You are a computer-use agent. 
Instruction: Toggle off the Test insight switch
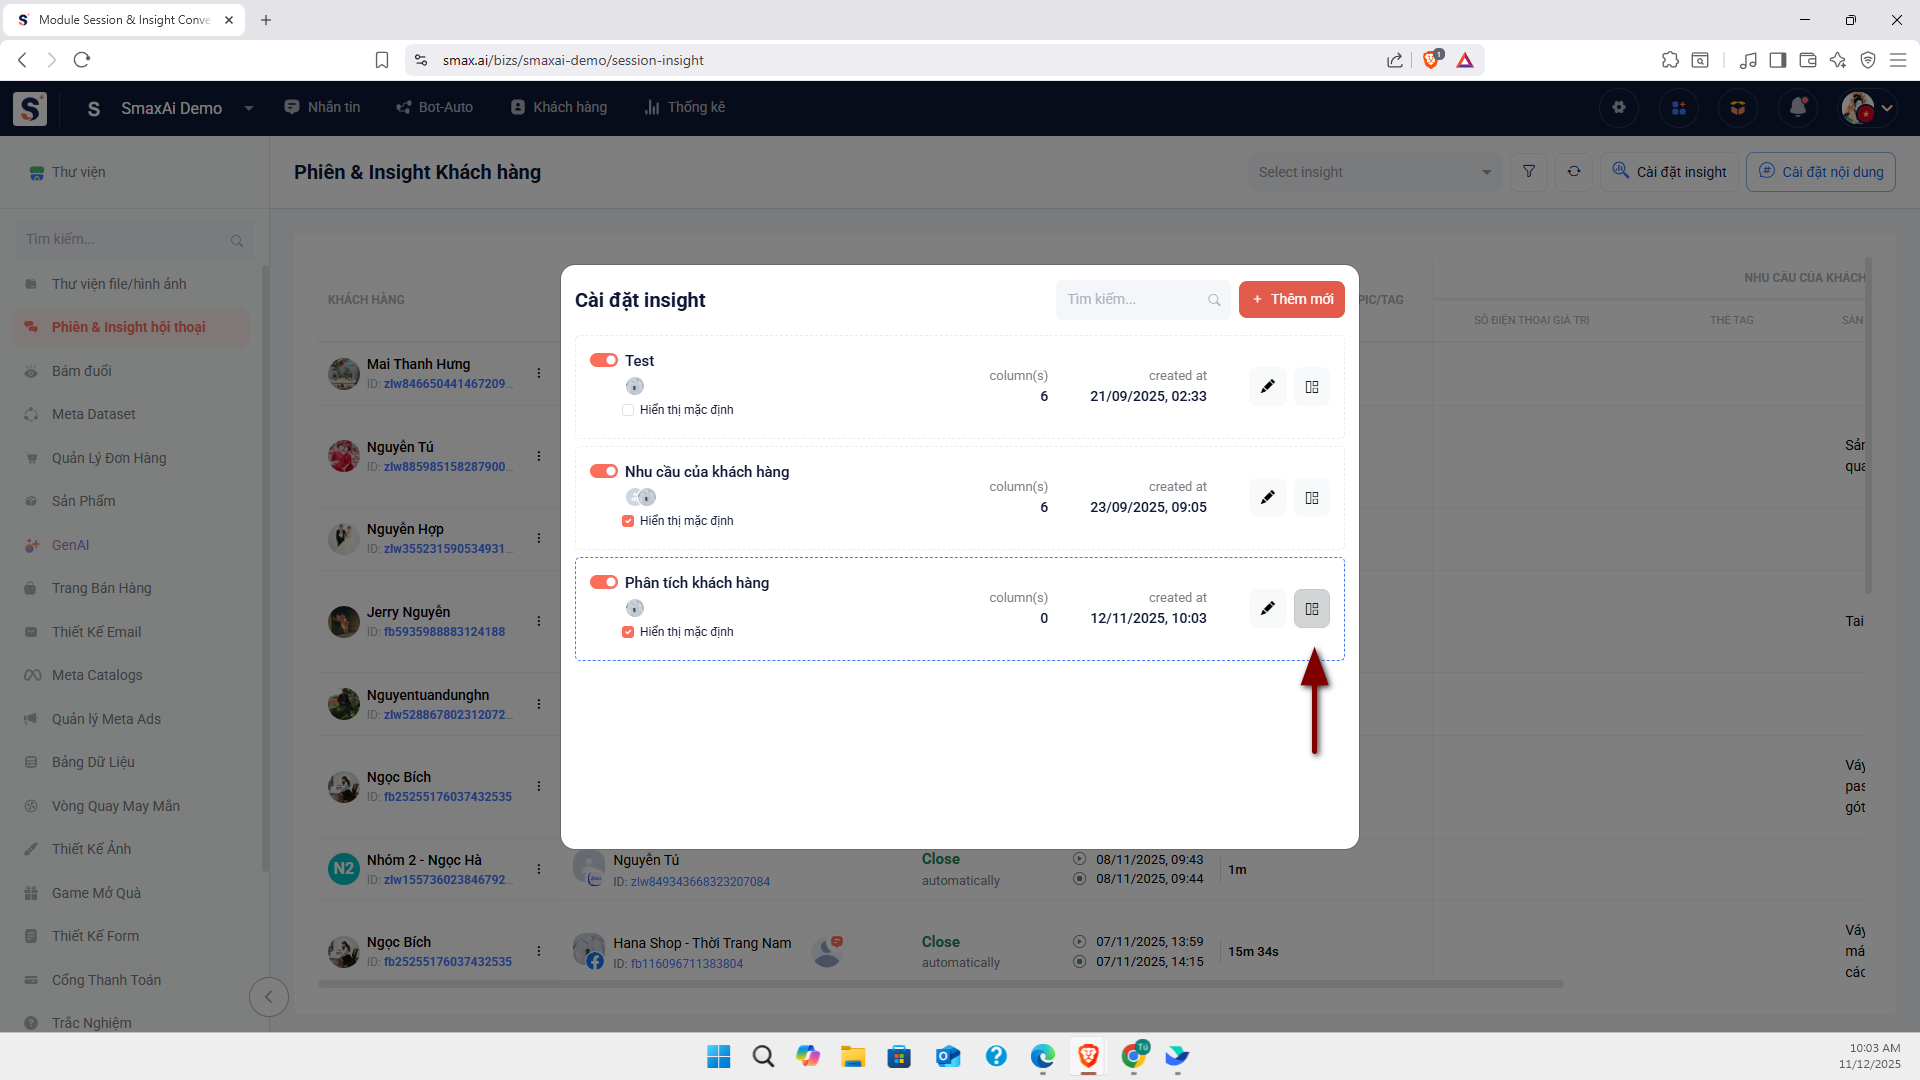[603, 361]
